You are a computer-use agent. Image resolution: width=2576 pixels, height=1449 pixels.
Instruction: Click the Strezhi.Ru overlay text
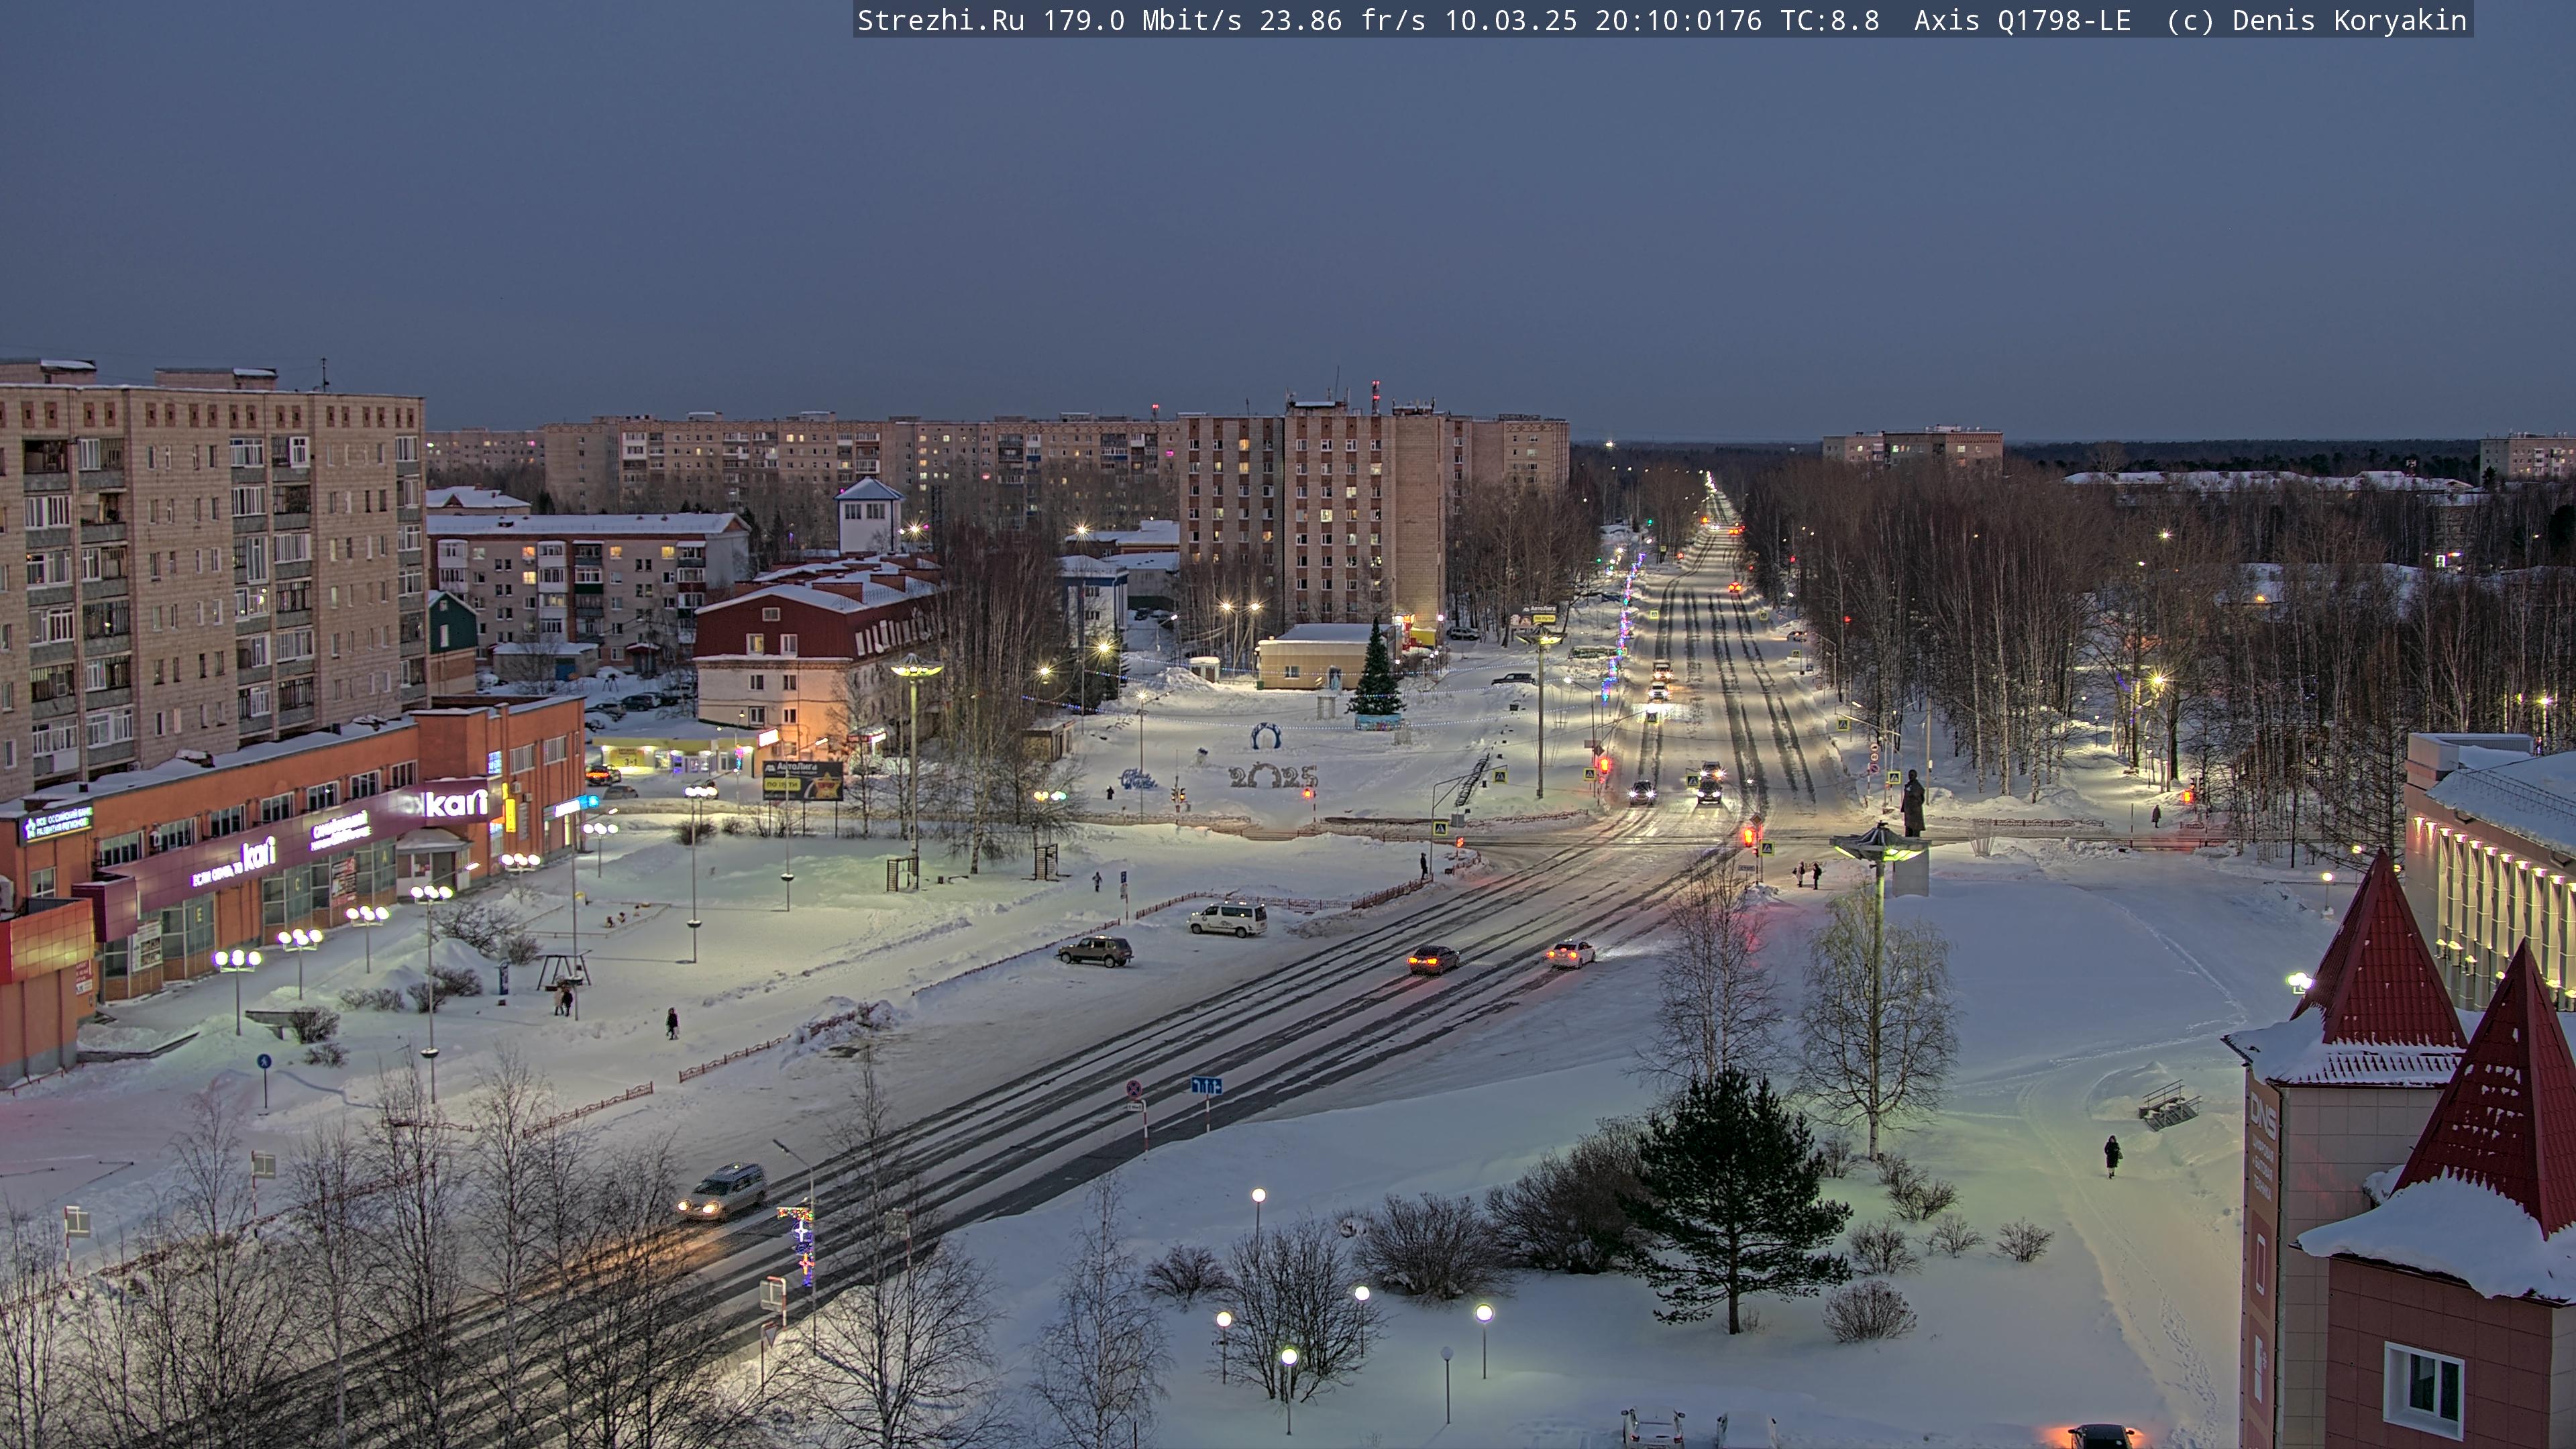[x=940, y=20]
